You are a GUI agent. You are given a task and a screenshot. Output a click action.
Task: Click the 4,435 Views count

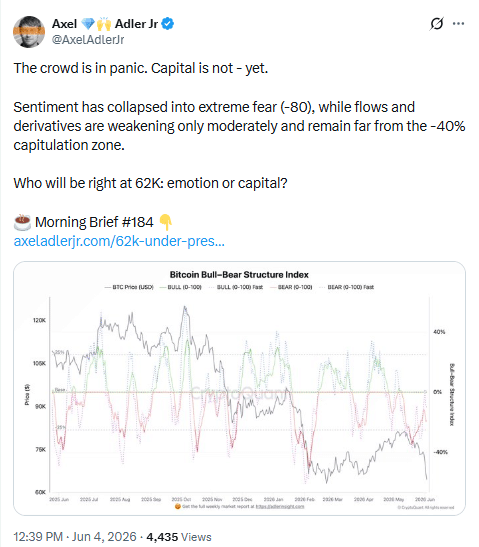pyautogui.click(x=179, y=537)
